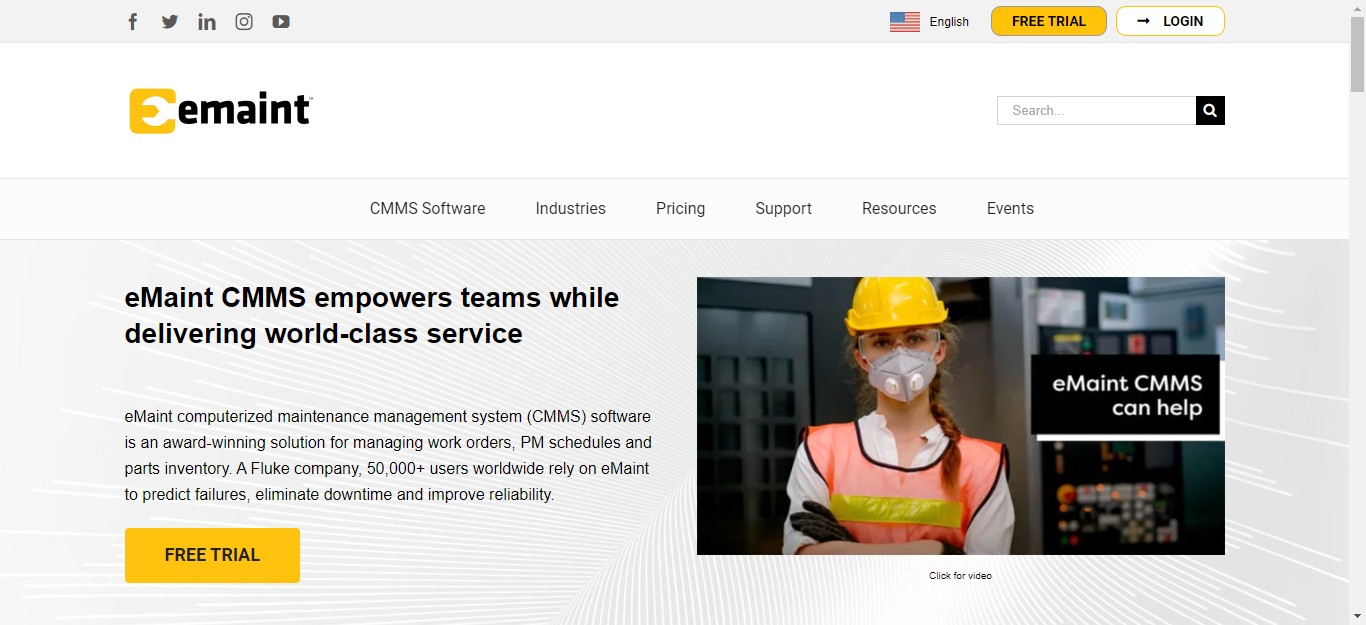Go to the Instagram icon link

(244, 21)
